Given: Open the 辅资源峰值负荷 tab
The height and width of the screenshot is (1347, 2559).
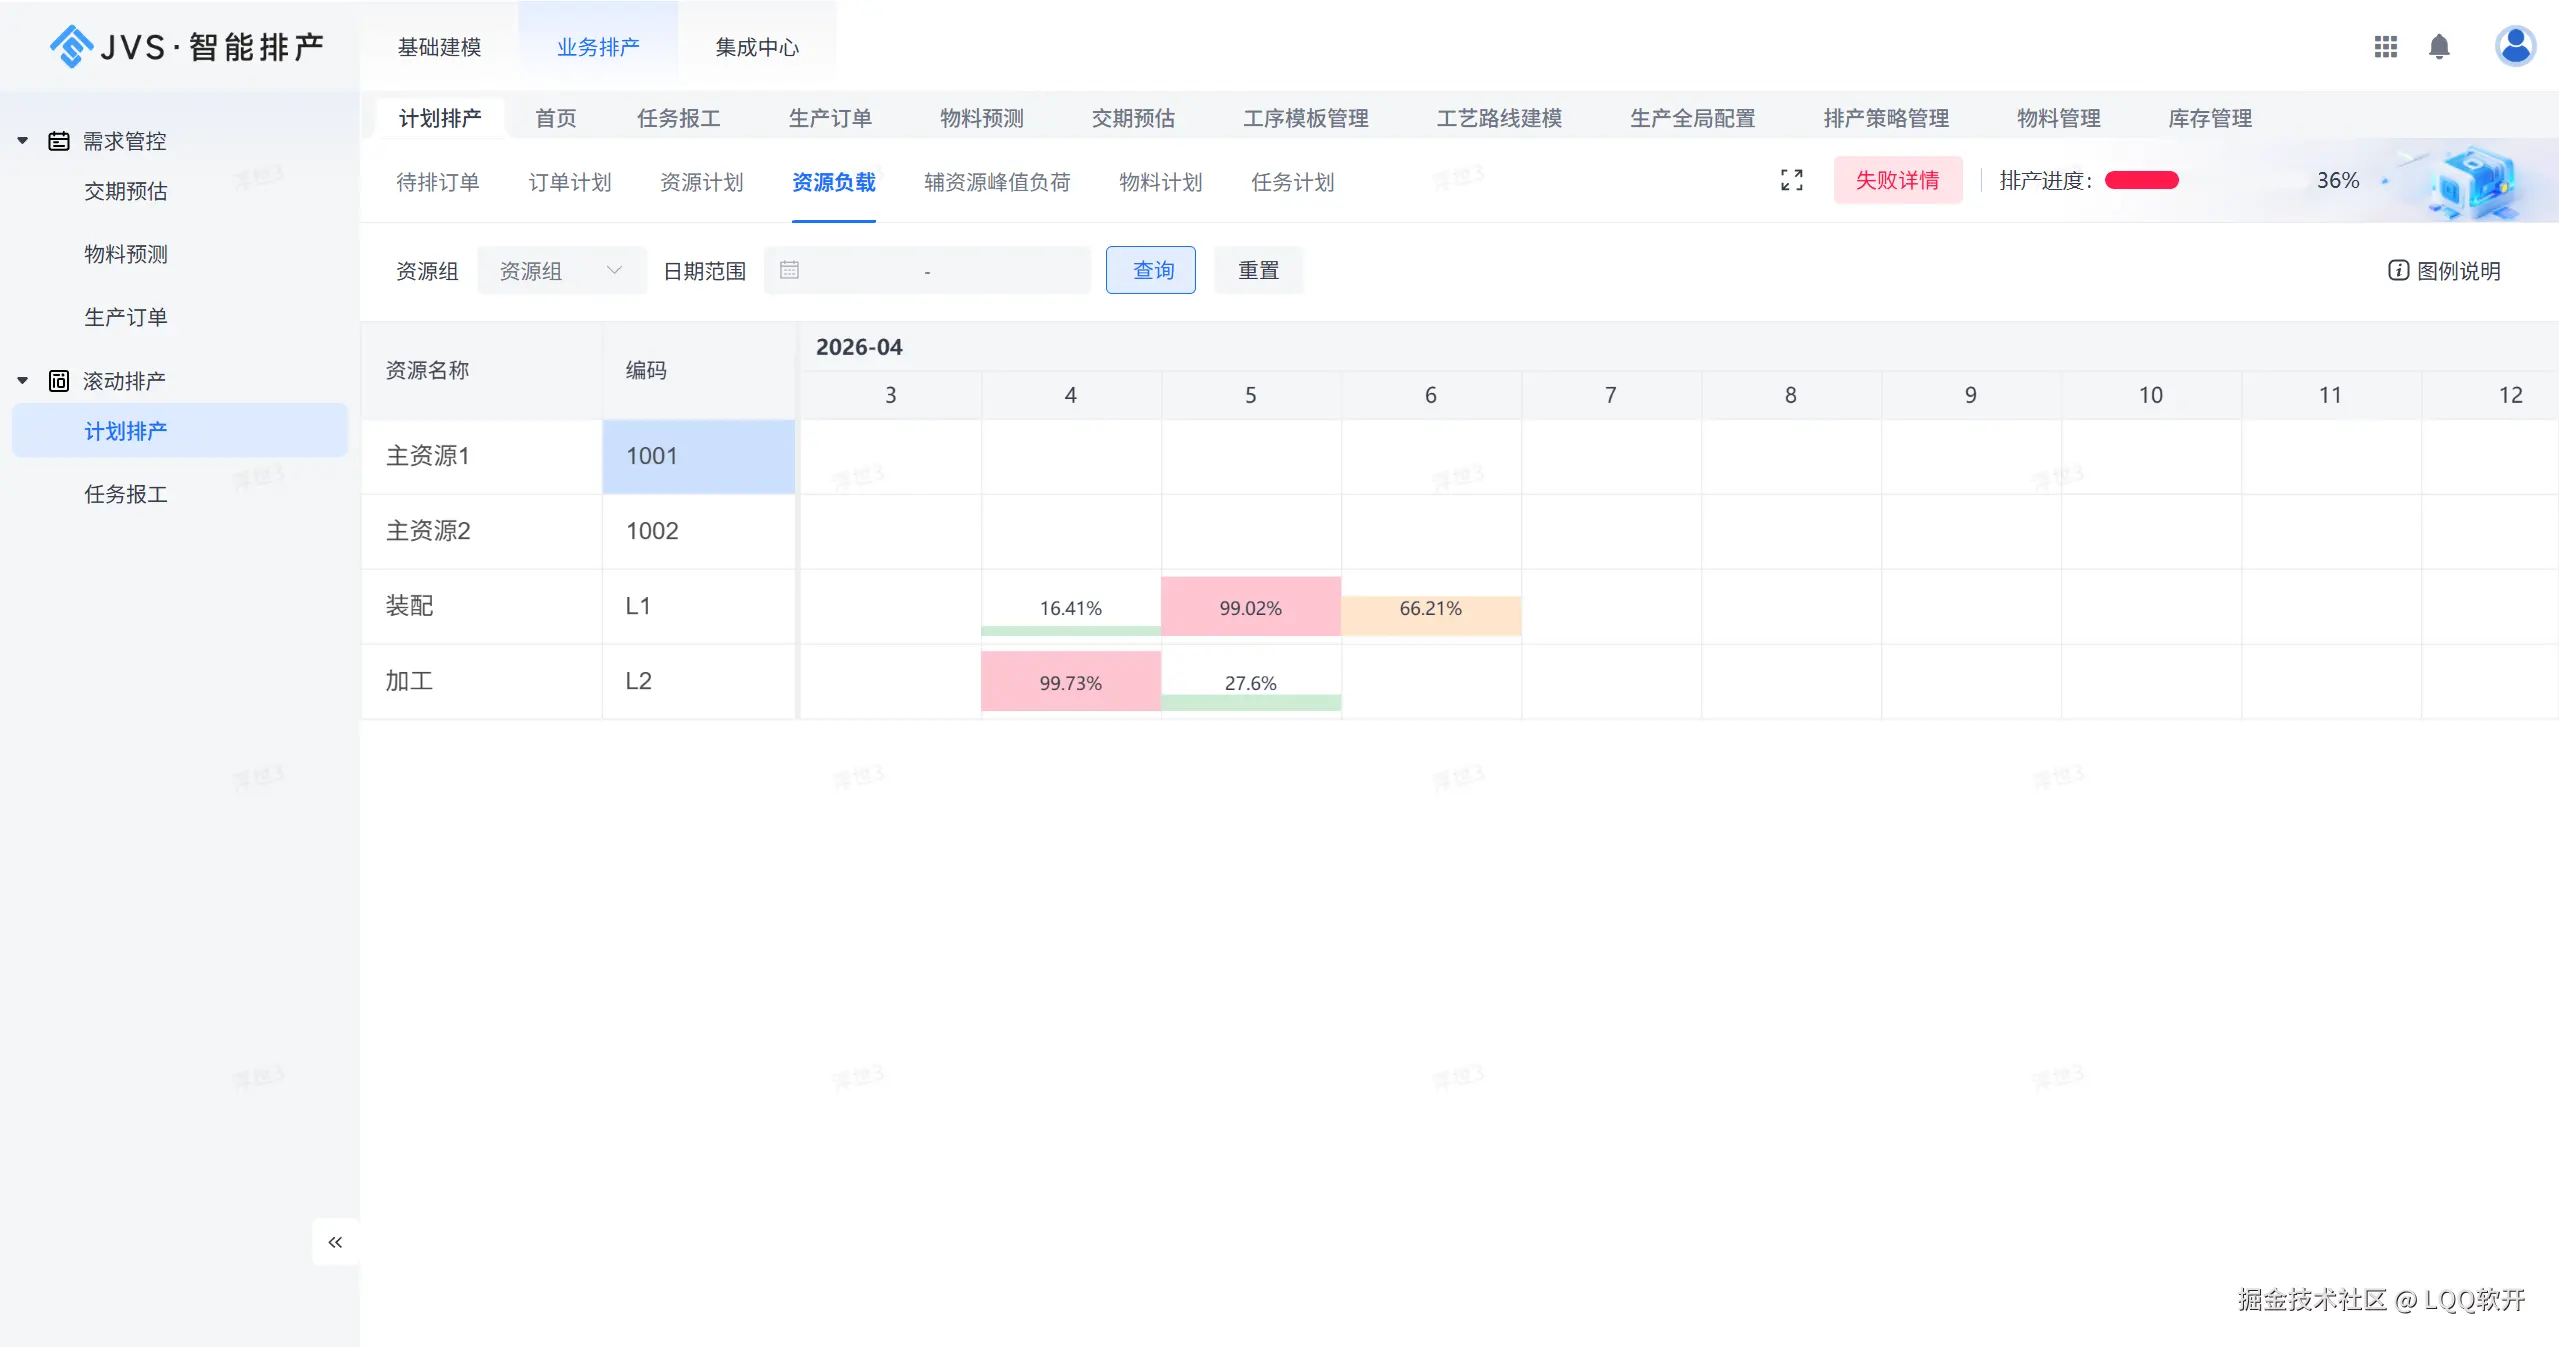Looking at the screenshot, I should (996, 182).
